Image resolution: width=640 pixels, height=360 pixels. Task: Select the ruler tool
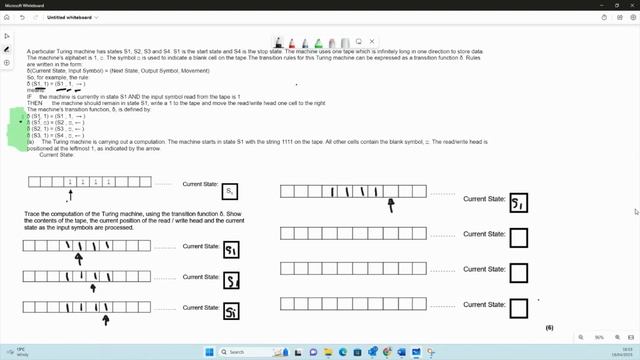(x=345, y=42)
